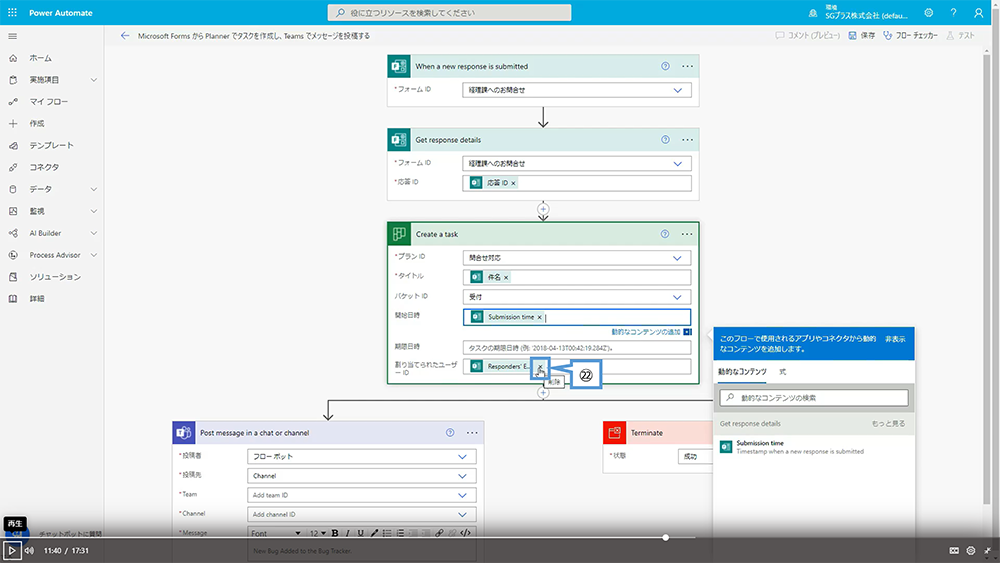Expand データ in the sidebar
The height and width of the screenshot is (563, 1000).
click(94, 189)
